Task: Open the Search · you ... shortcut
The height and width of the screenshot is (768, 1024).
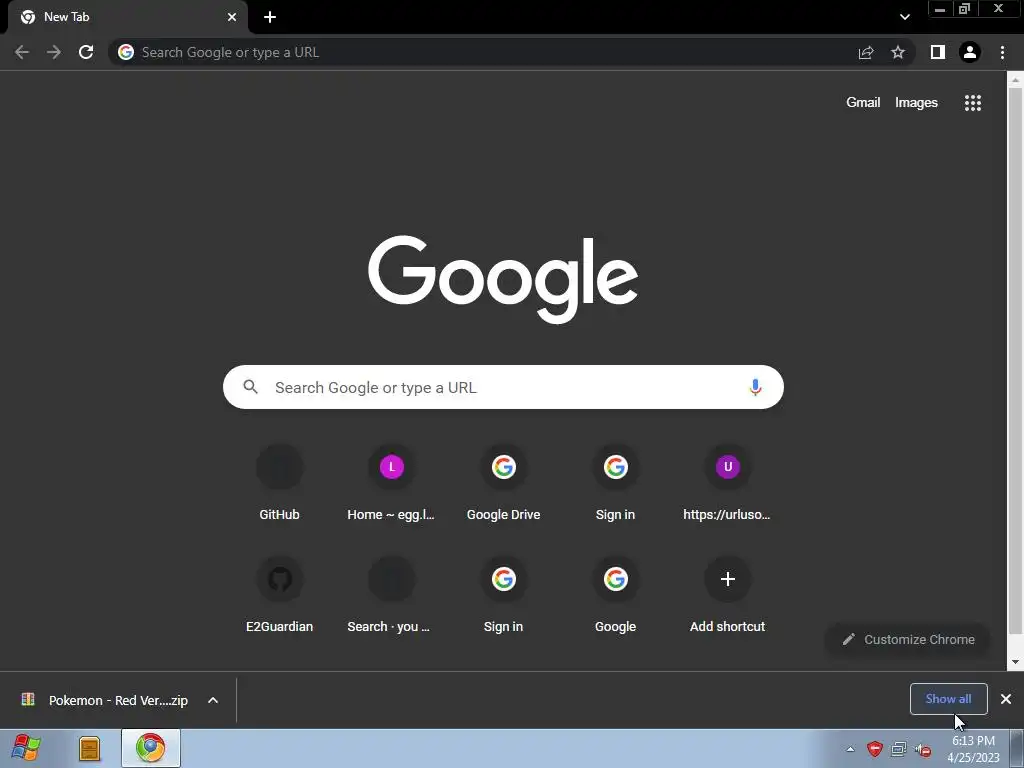Action: pyautogui.click(x=391, y=595)
